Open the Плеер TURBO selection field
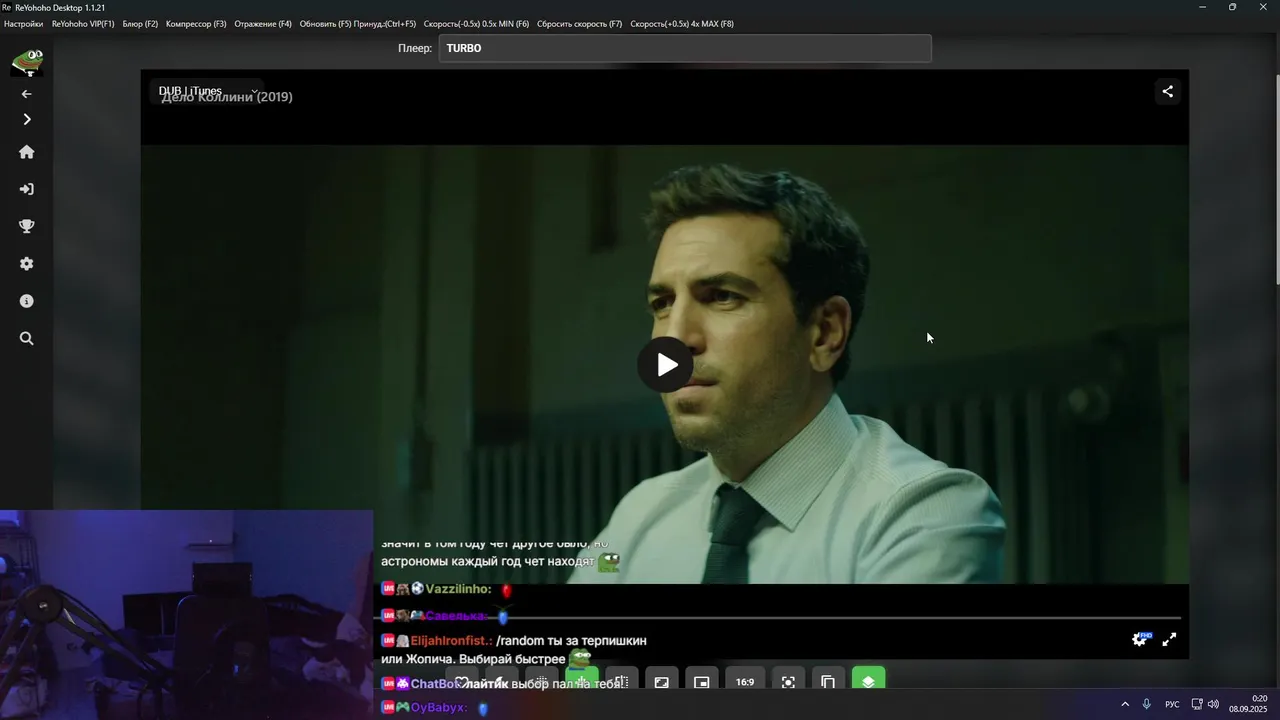Screen dimensions: 1280x720 tap(685, 48)
